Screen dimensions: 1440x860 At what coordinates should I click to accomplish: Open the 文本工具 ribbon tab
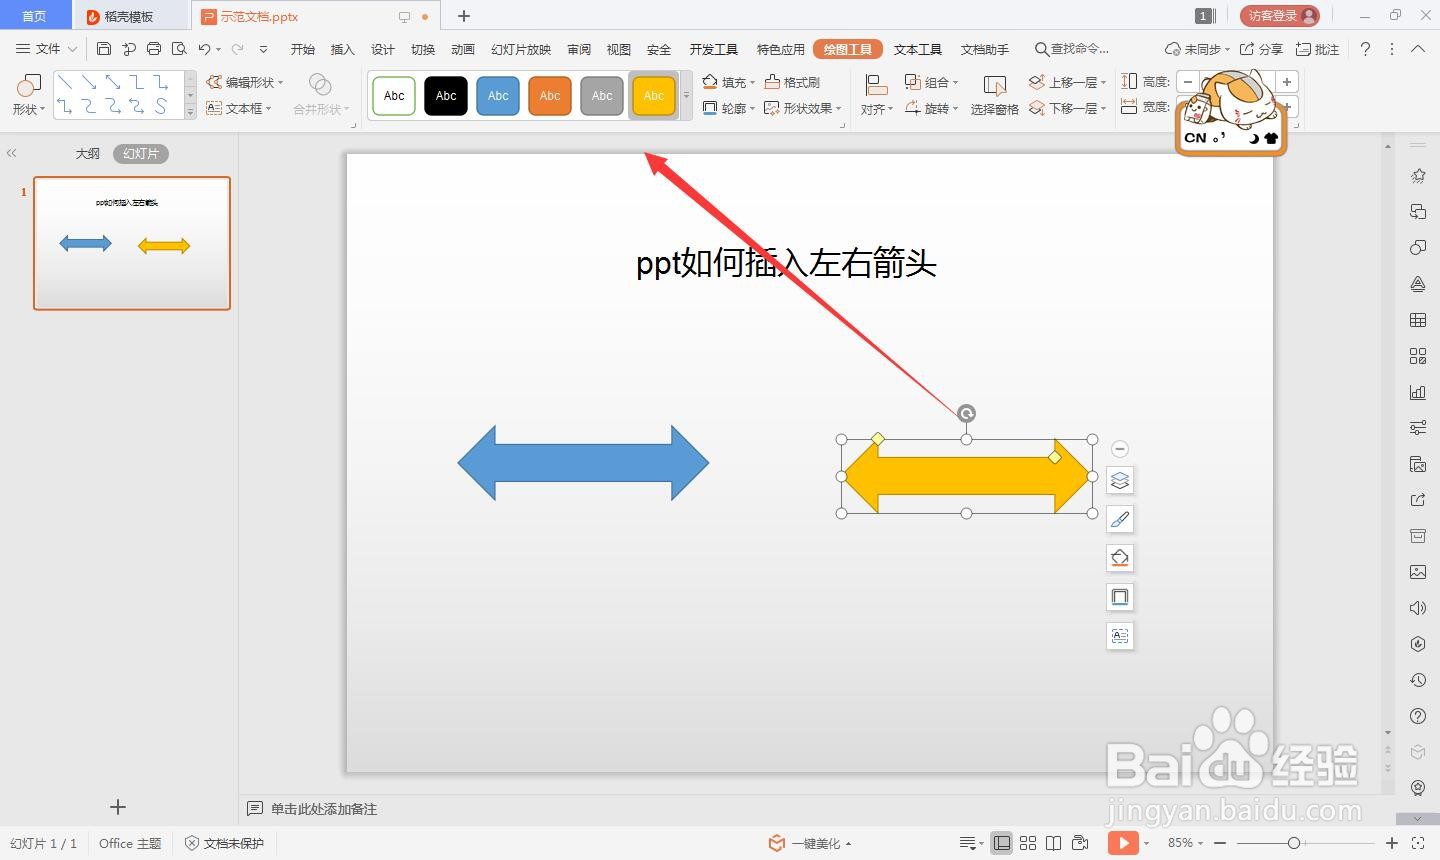(918, 49)
